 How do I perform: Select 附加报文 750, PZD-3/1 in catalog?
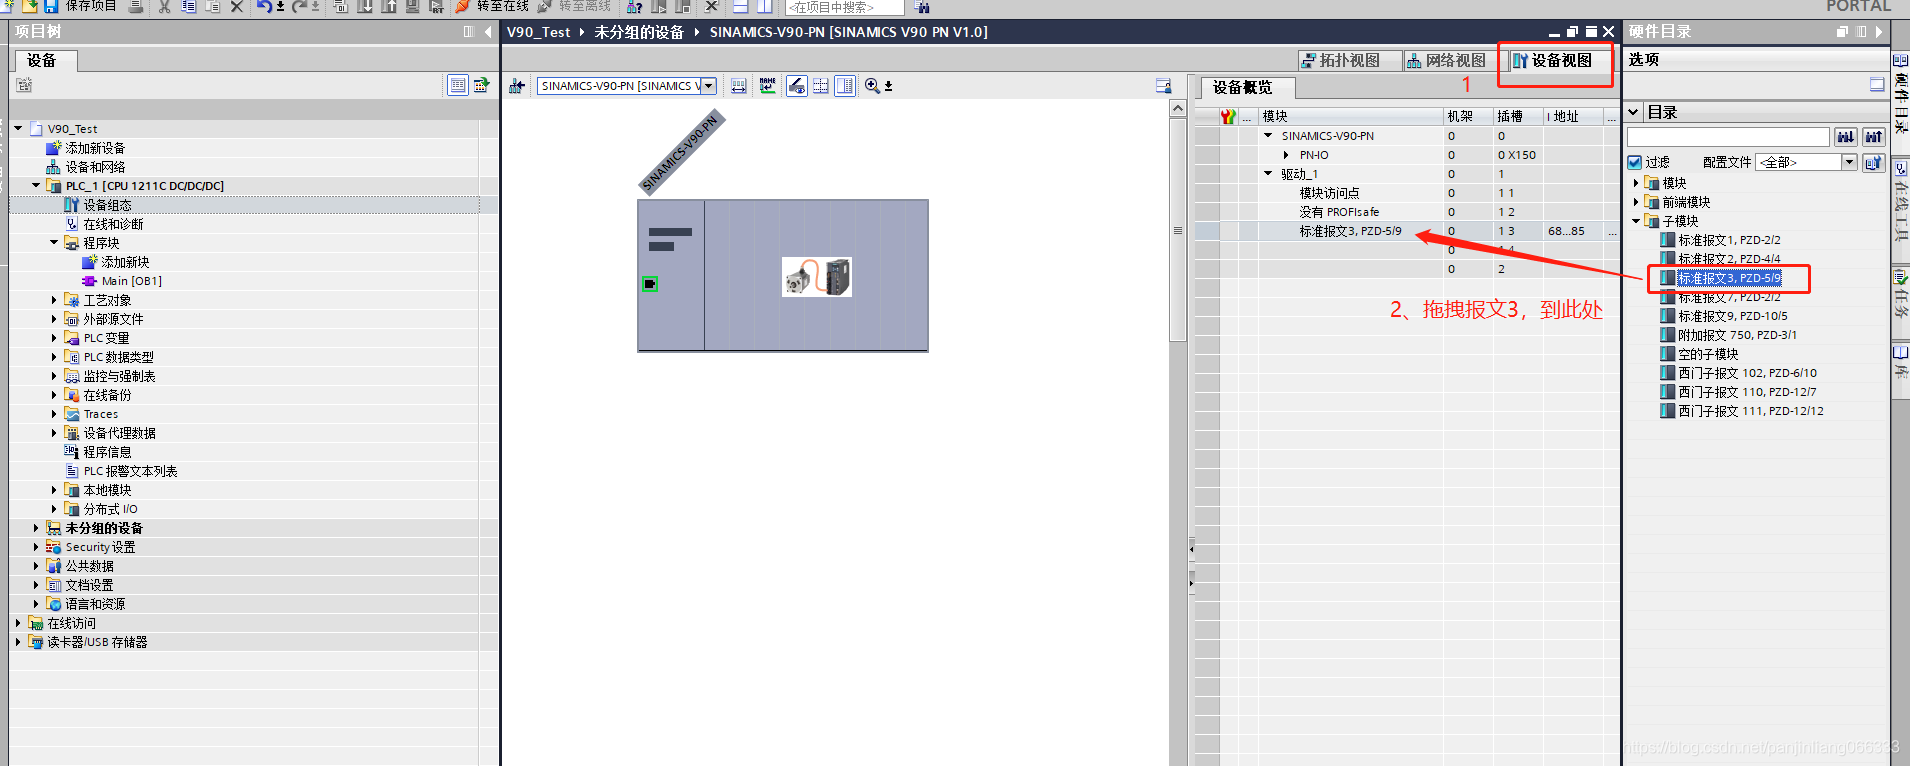coord(1737,335)
